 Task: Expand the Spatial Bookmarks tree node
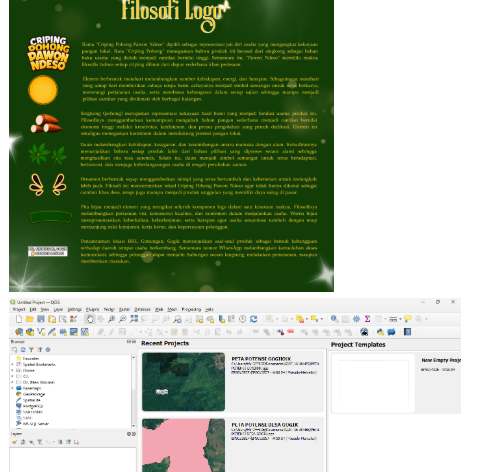coord(13,364)
